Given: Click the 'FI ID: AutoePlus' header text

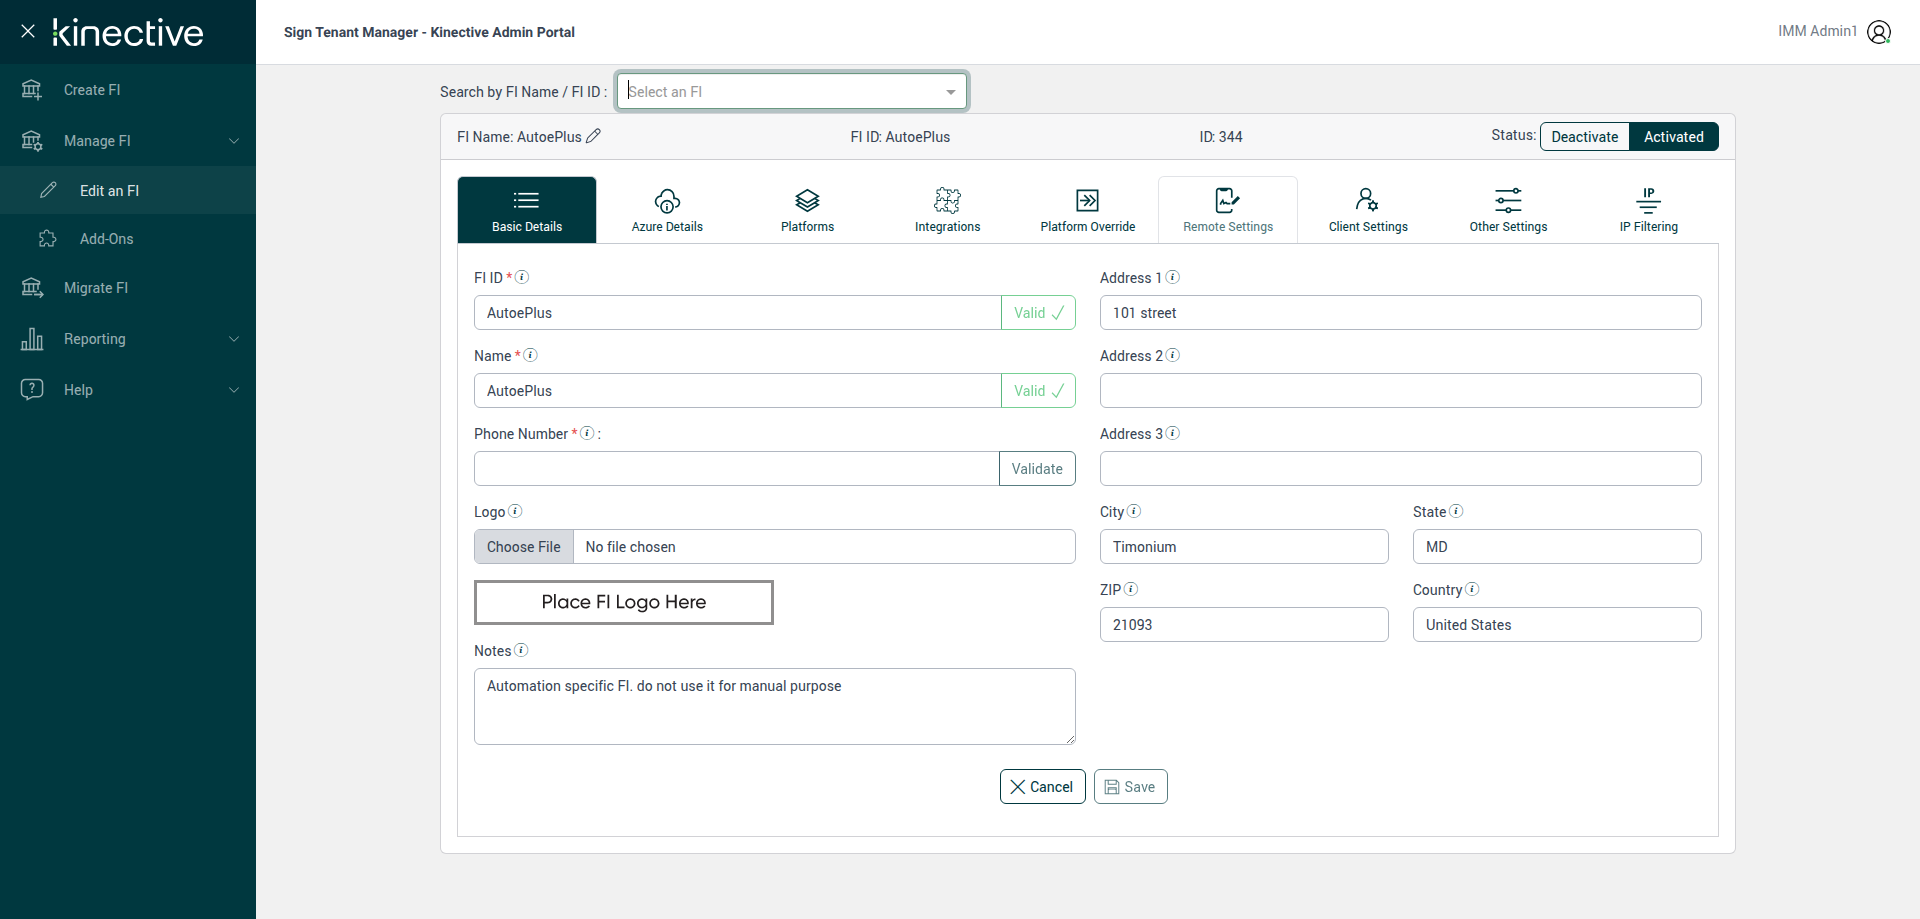Looking at the screenshot, I should 900,137.
